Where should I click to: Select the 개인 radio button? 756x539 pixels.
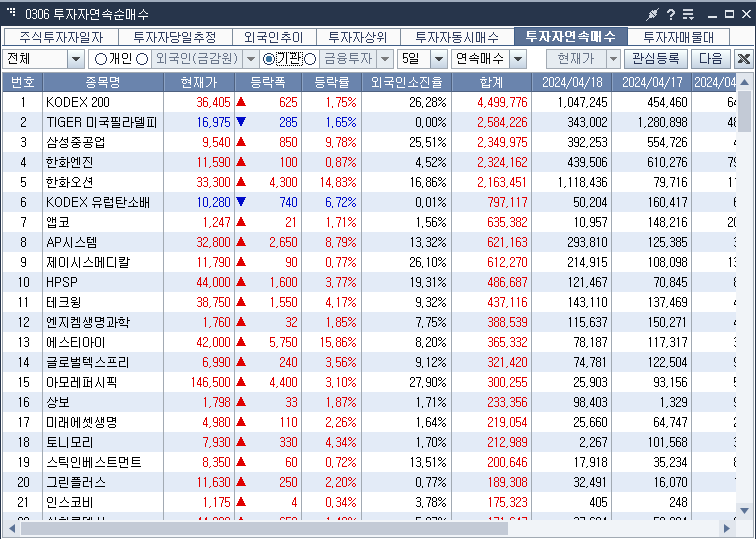point(100,59)
